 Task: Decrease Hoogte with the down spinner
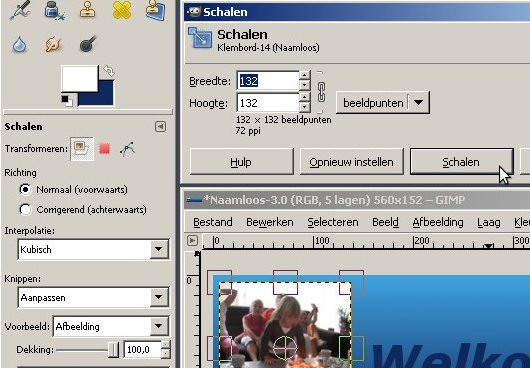tap(305, 107)
